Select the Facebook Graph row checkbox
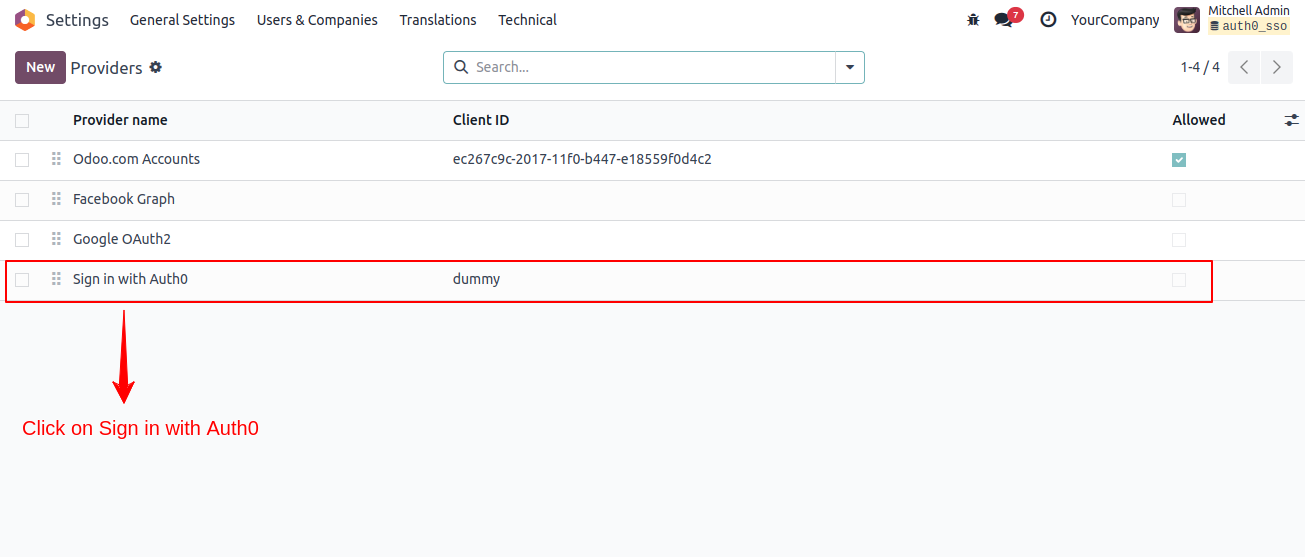 [x=22, y=200]
